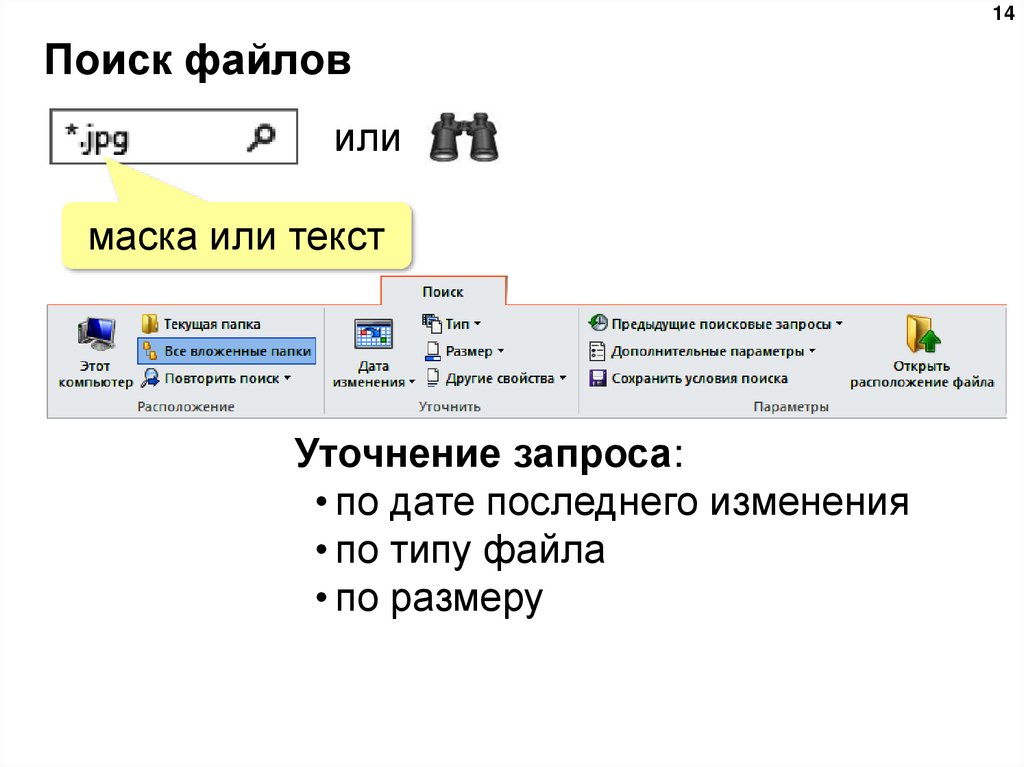Click the Сохранить условия поиска diskette icon
Image resolution: width=1024 pixels, height=767 pixels.
[x=600, y=378]
